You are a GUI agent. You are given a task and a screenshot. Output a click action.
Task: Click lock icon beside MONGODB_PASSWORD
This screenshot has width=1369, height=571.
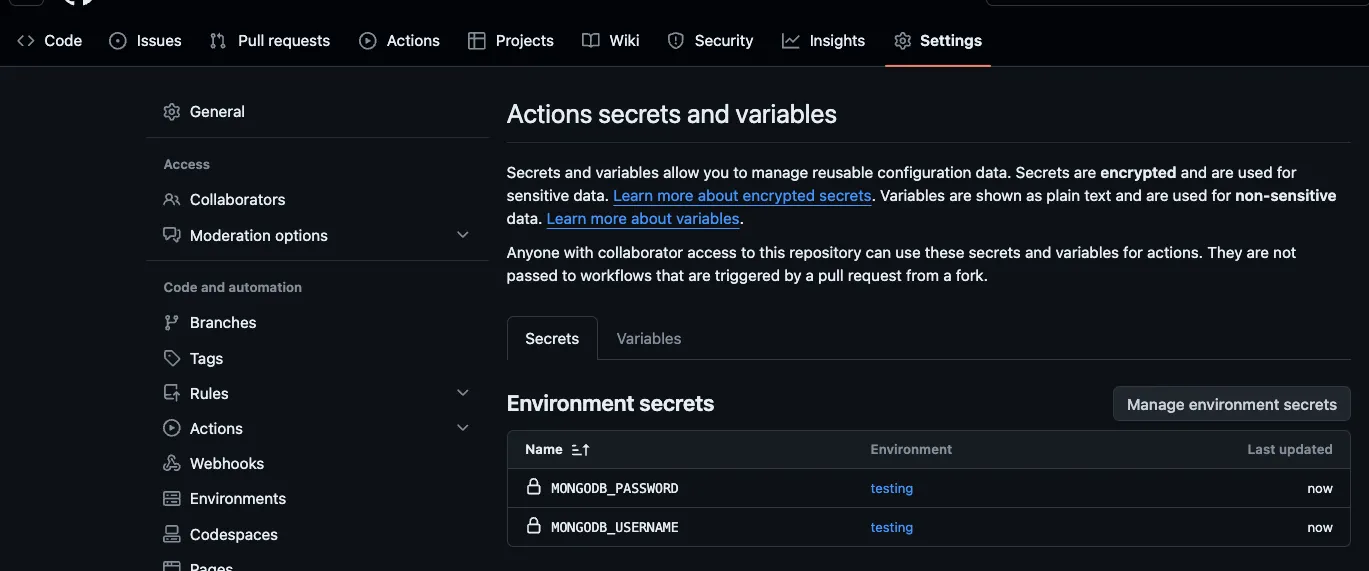pos(534,488)
